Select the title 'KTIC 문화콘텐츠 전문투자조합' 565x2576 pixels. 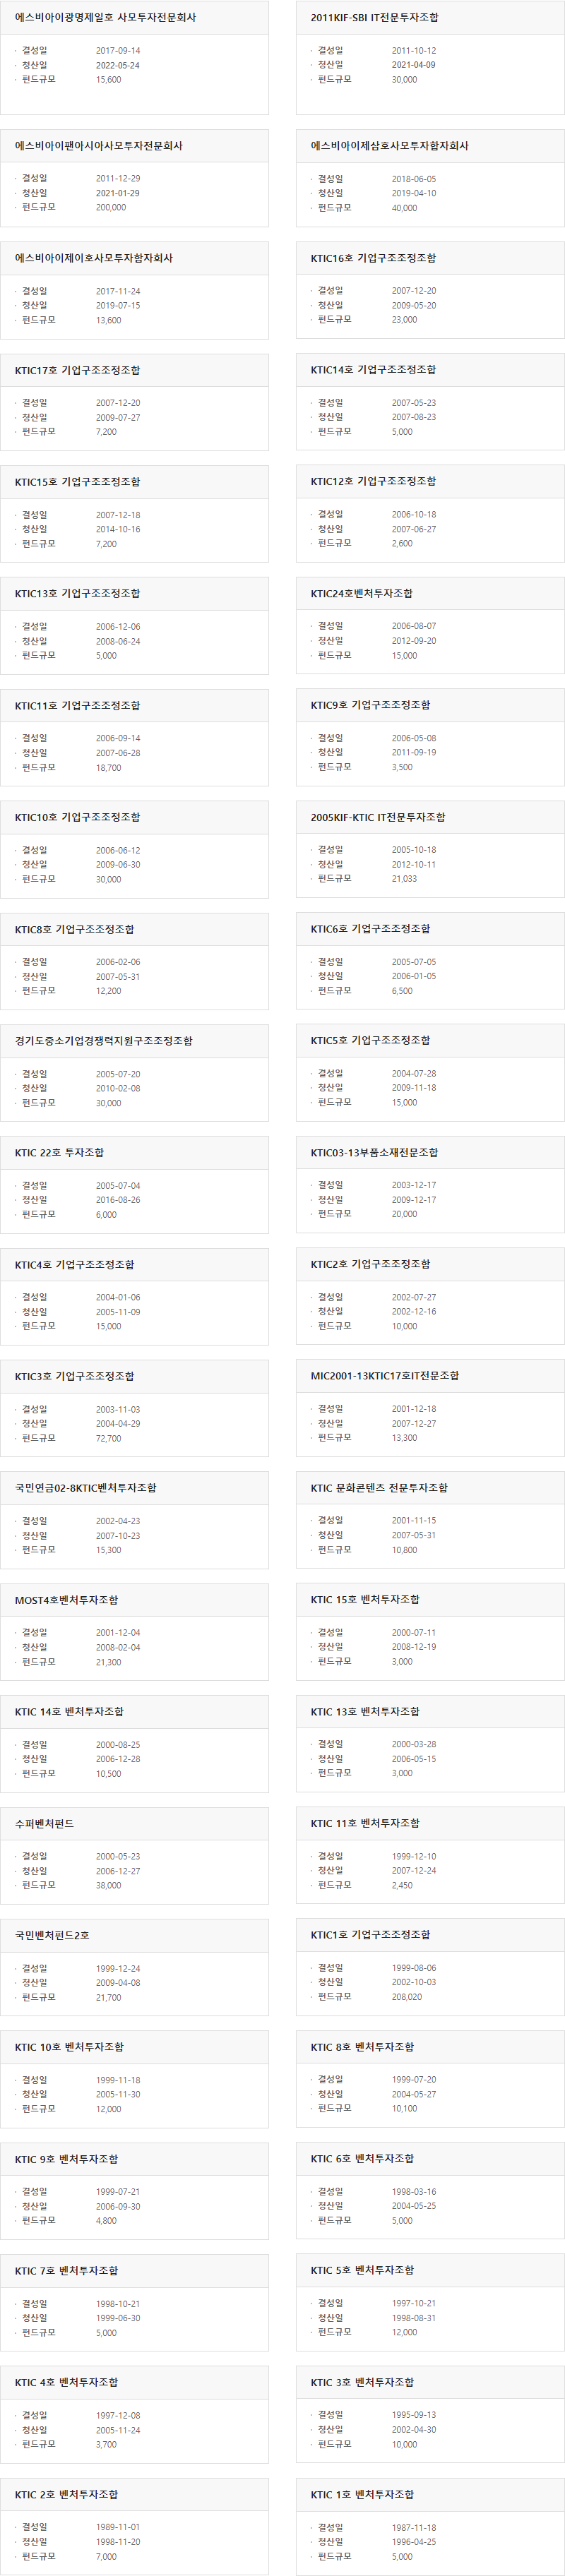click(x=379, y=1487)
